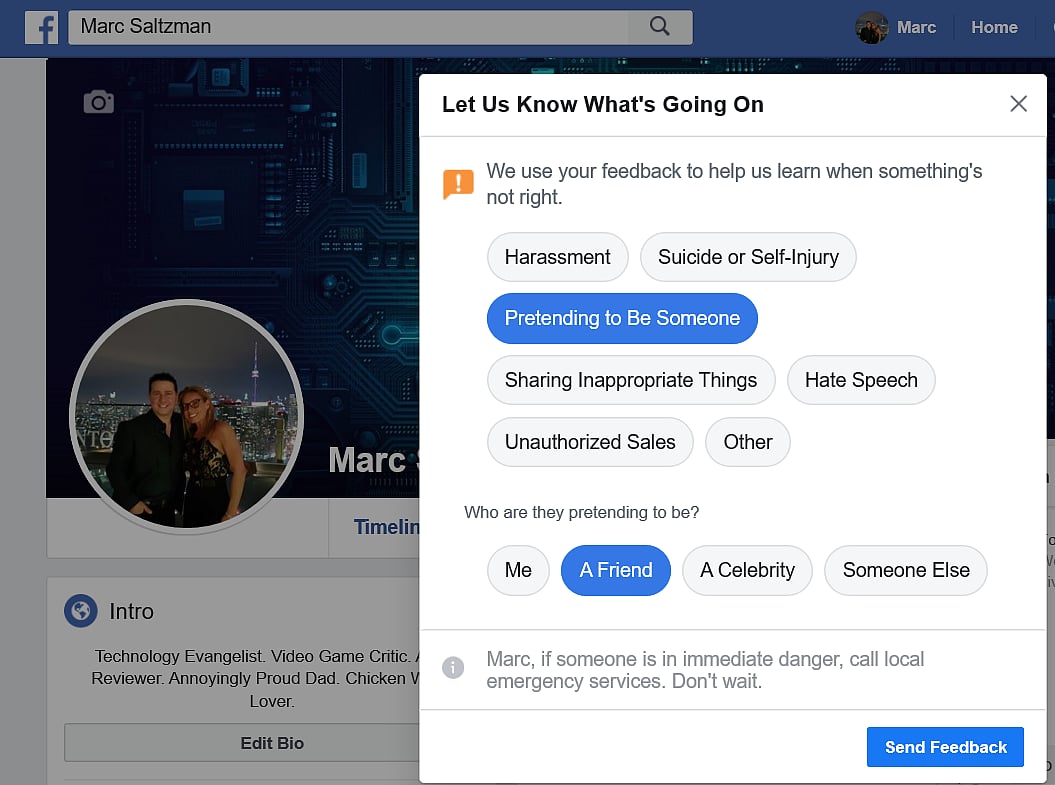Click the orange warning icon in the dialog
Screen dimensions: 1055x785
[x=457, y=182]
